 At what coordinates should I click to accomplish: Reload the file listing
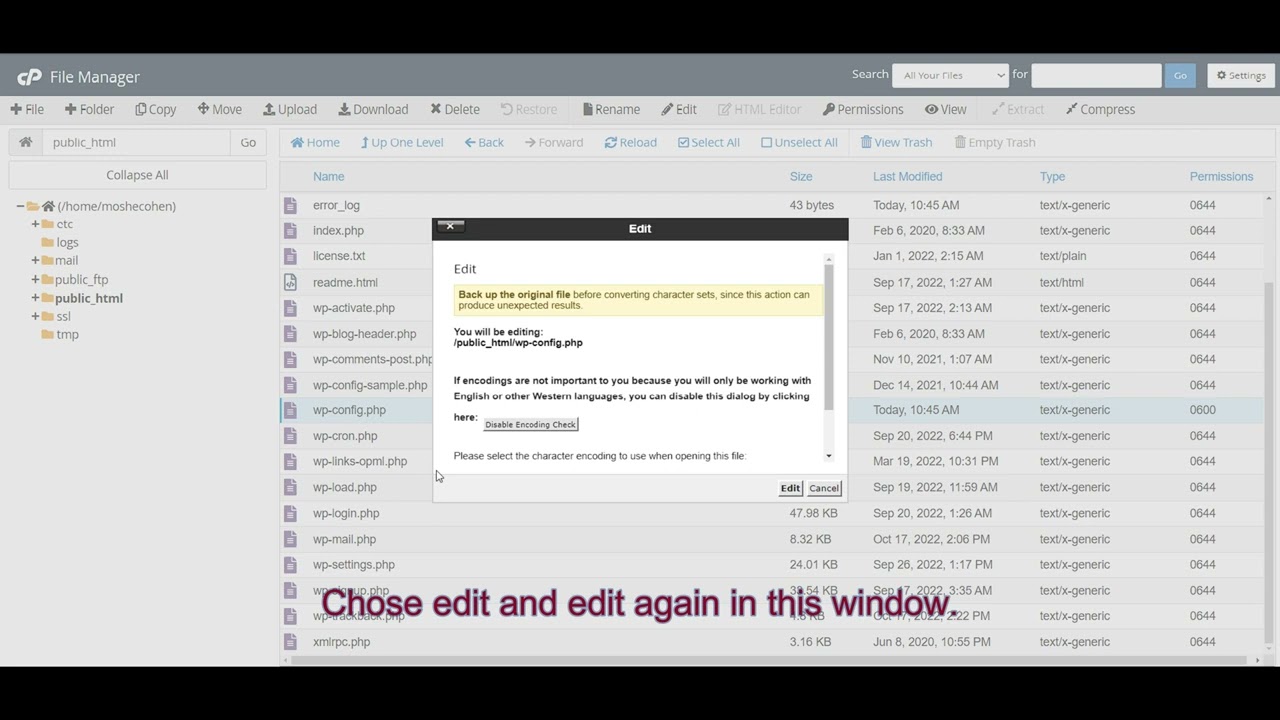tap(631, 142)
